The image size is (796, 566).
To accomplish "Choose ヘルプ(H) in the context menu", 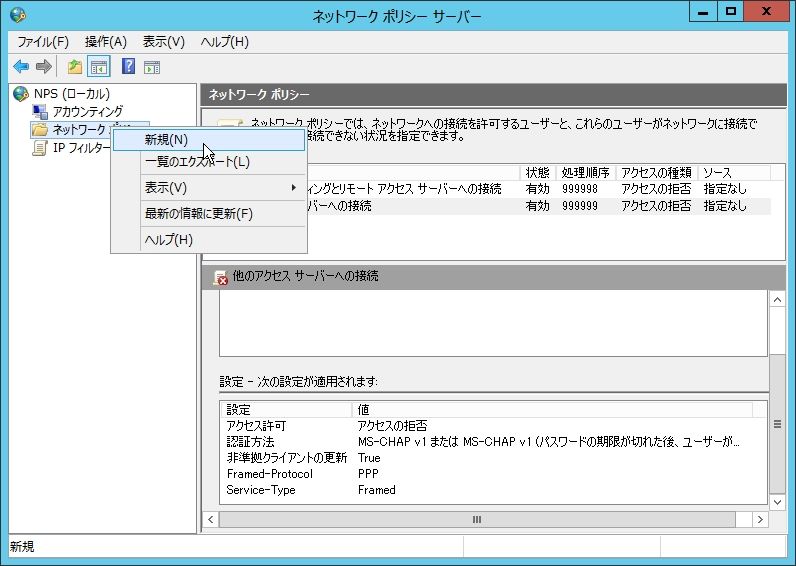I will coord(209,240).
